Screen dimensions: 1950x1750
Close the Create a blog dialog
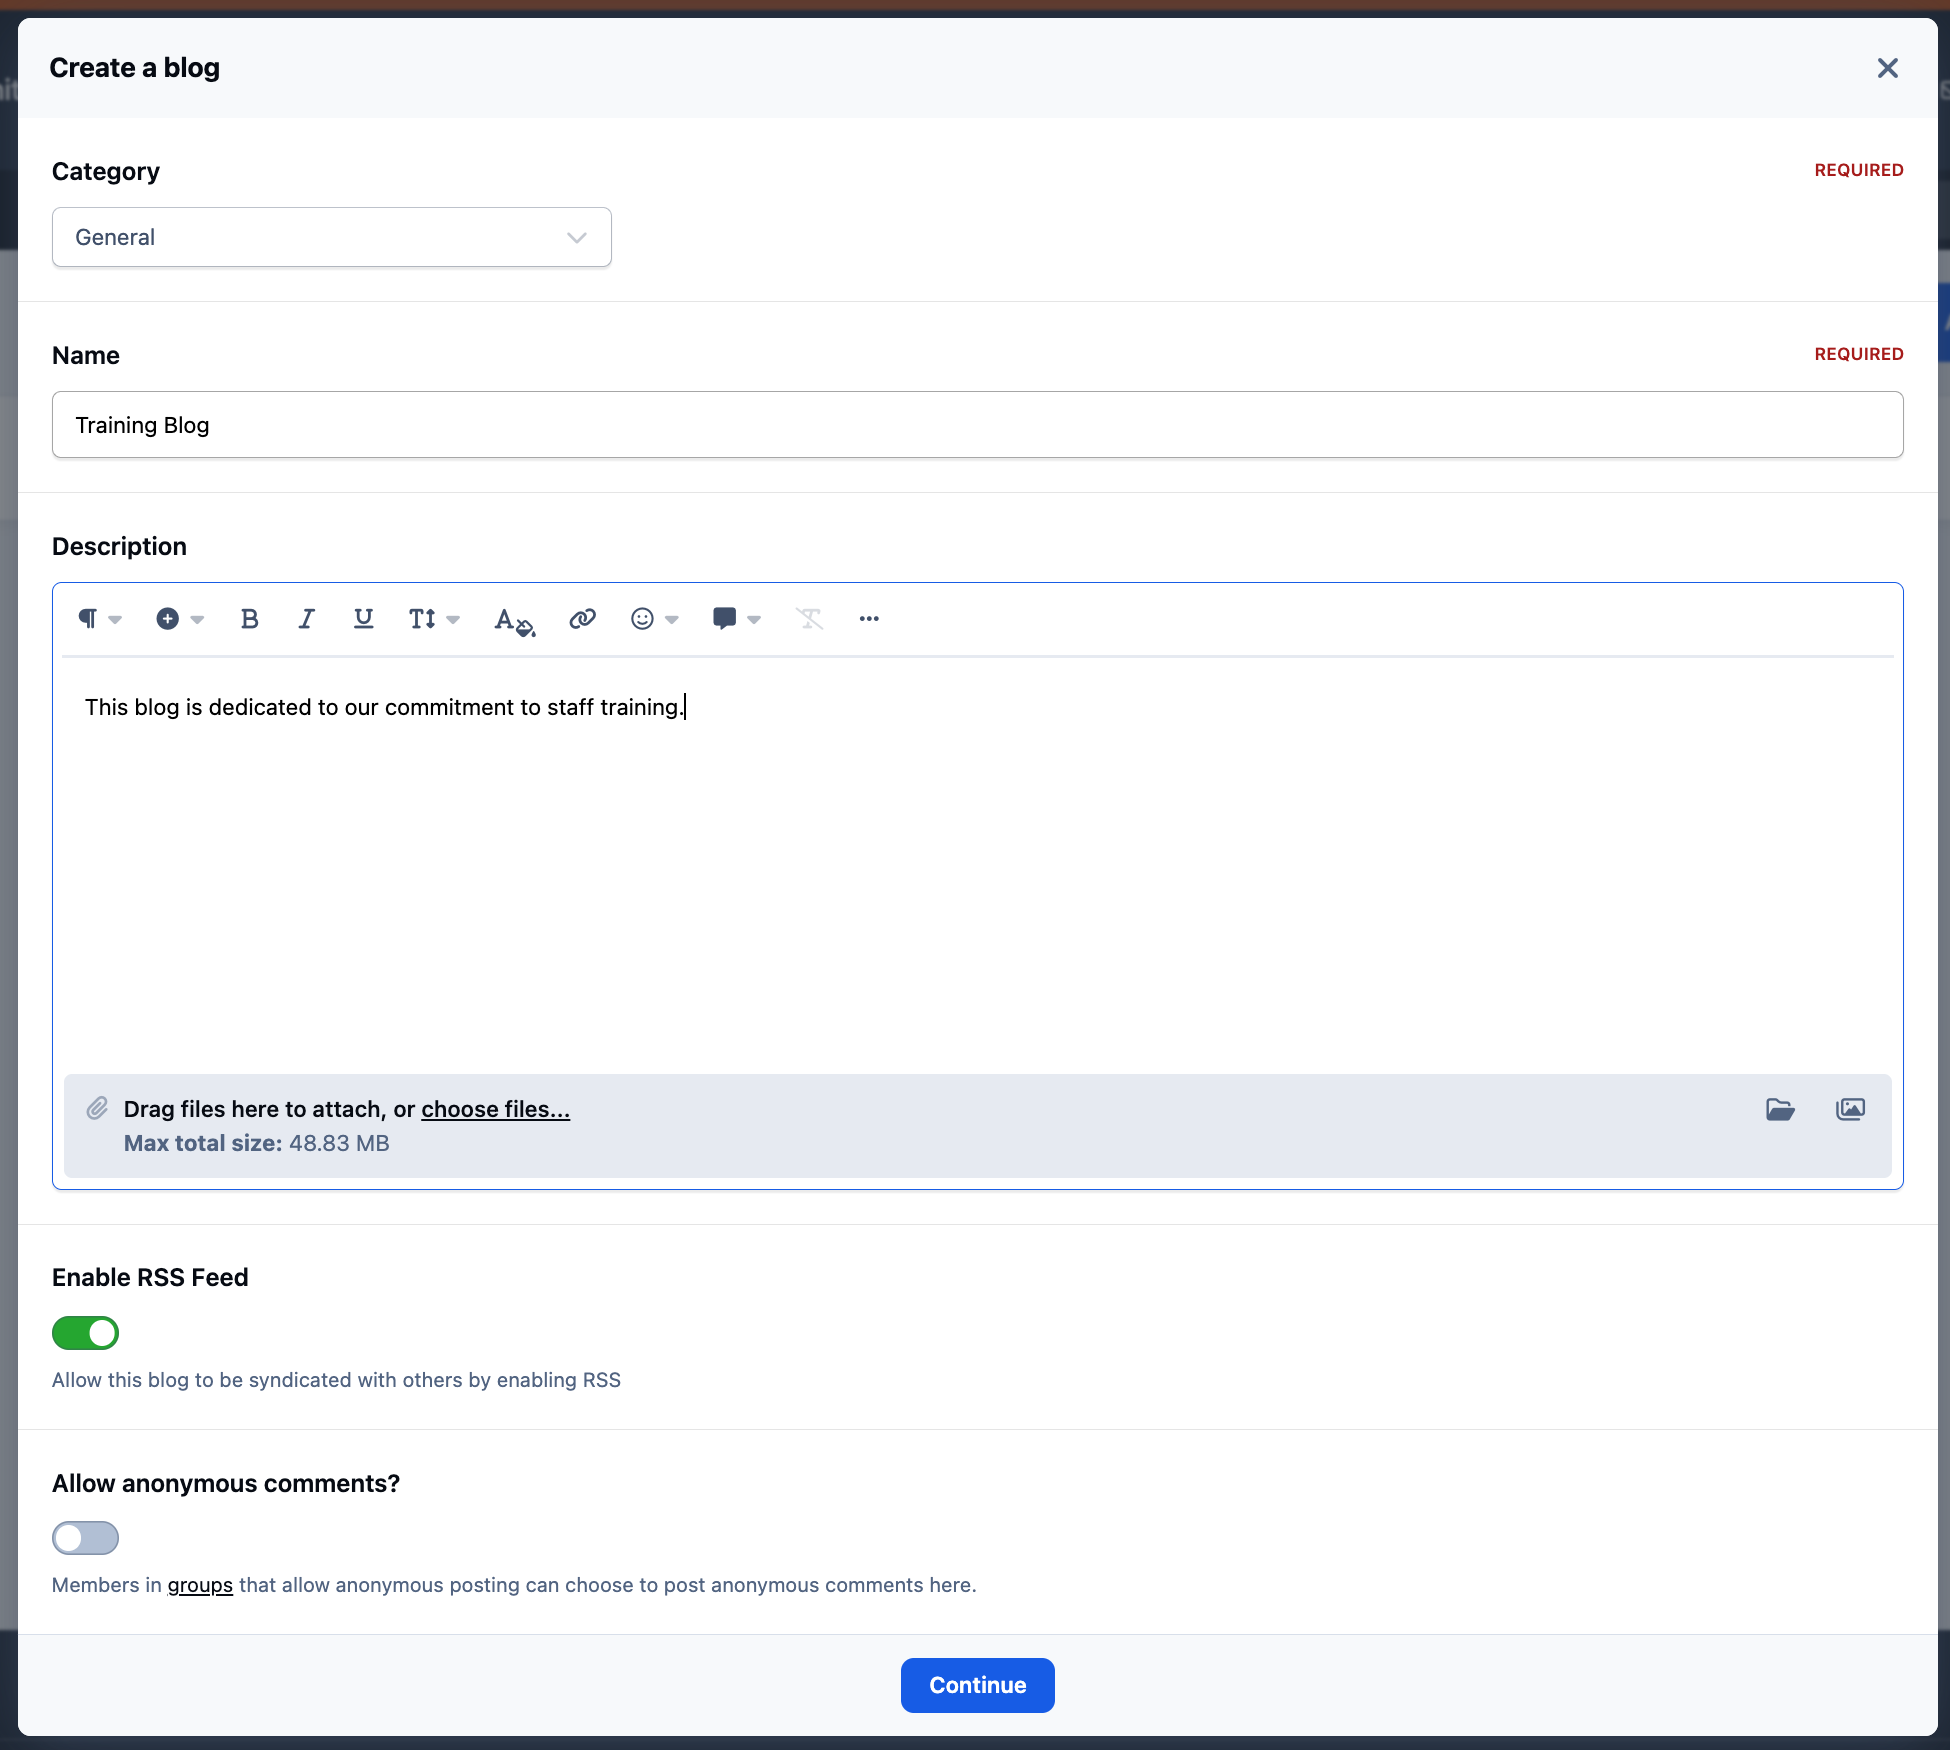(1887, 68)
